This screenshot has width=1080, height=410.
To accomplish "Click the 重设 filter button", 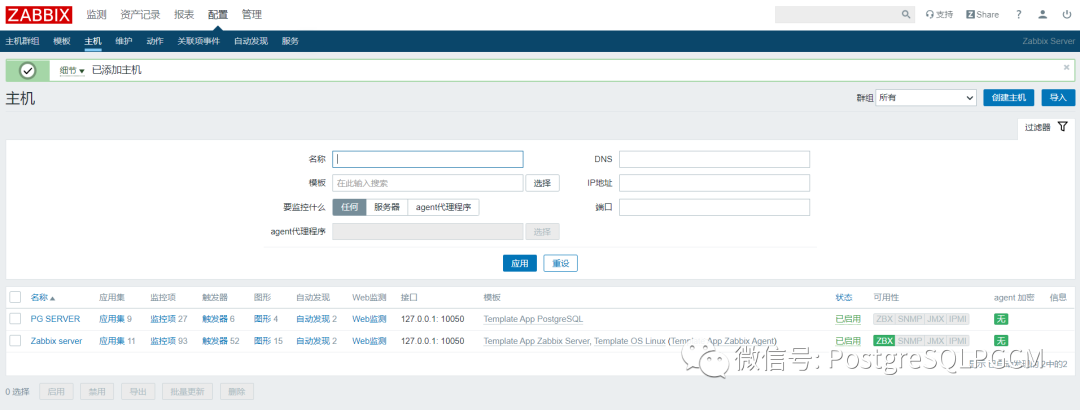I will pyautogui.click(x=561, y=263).
